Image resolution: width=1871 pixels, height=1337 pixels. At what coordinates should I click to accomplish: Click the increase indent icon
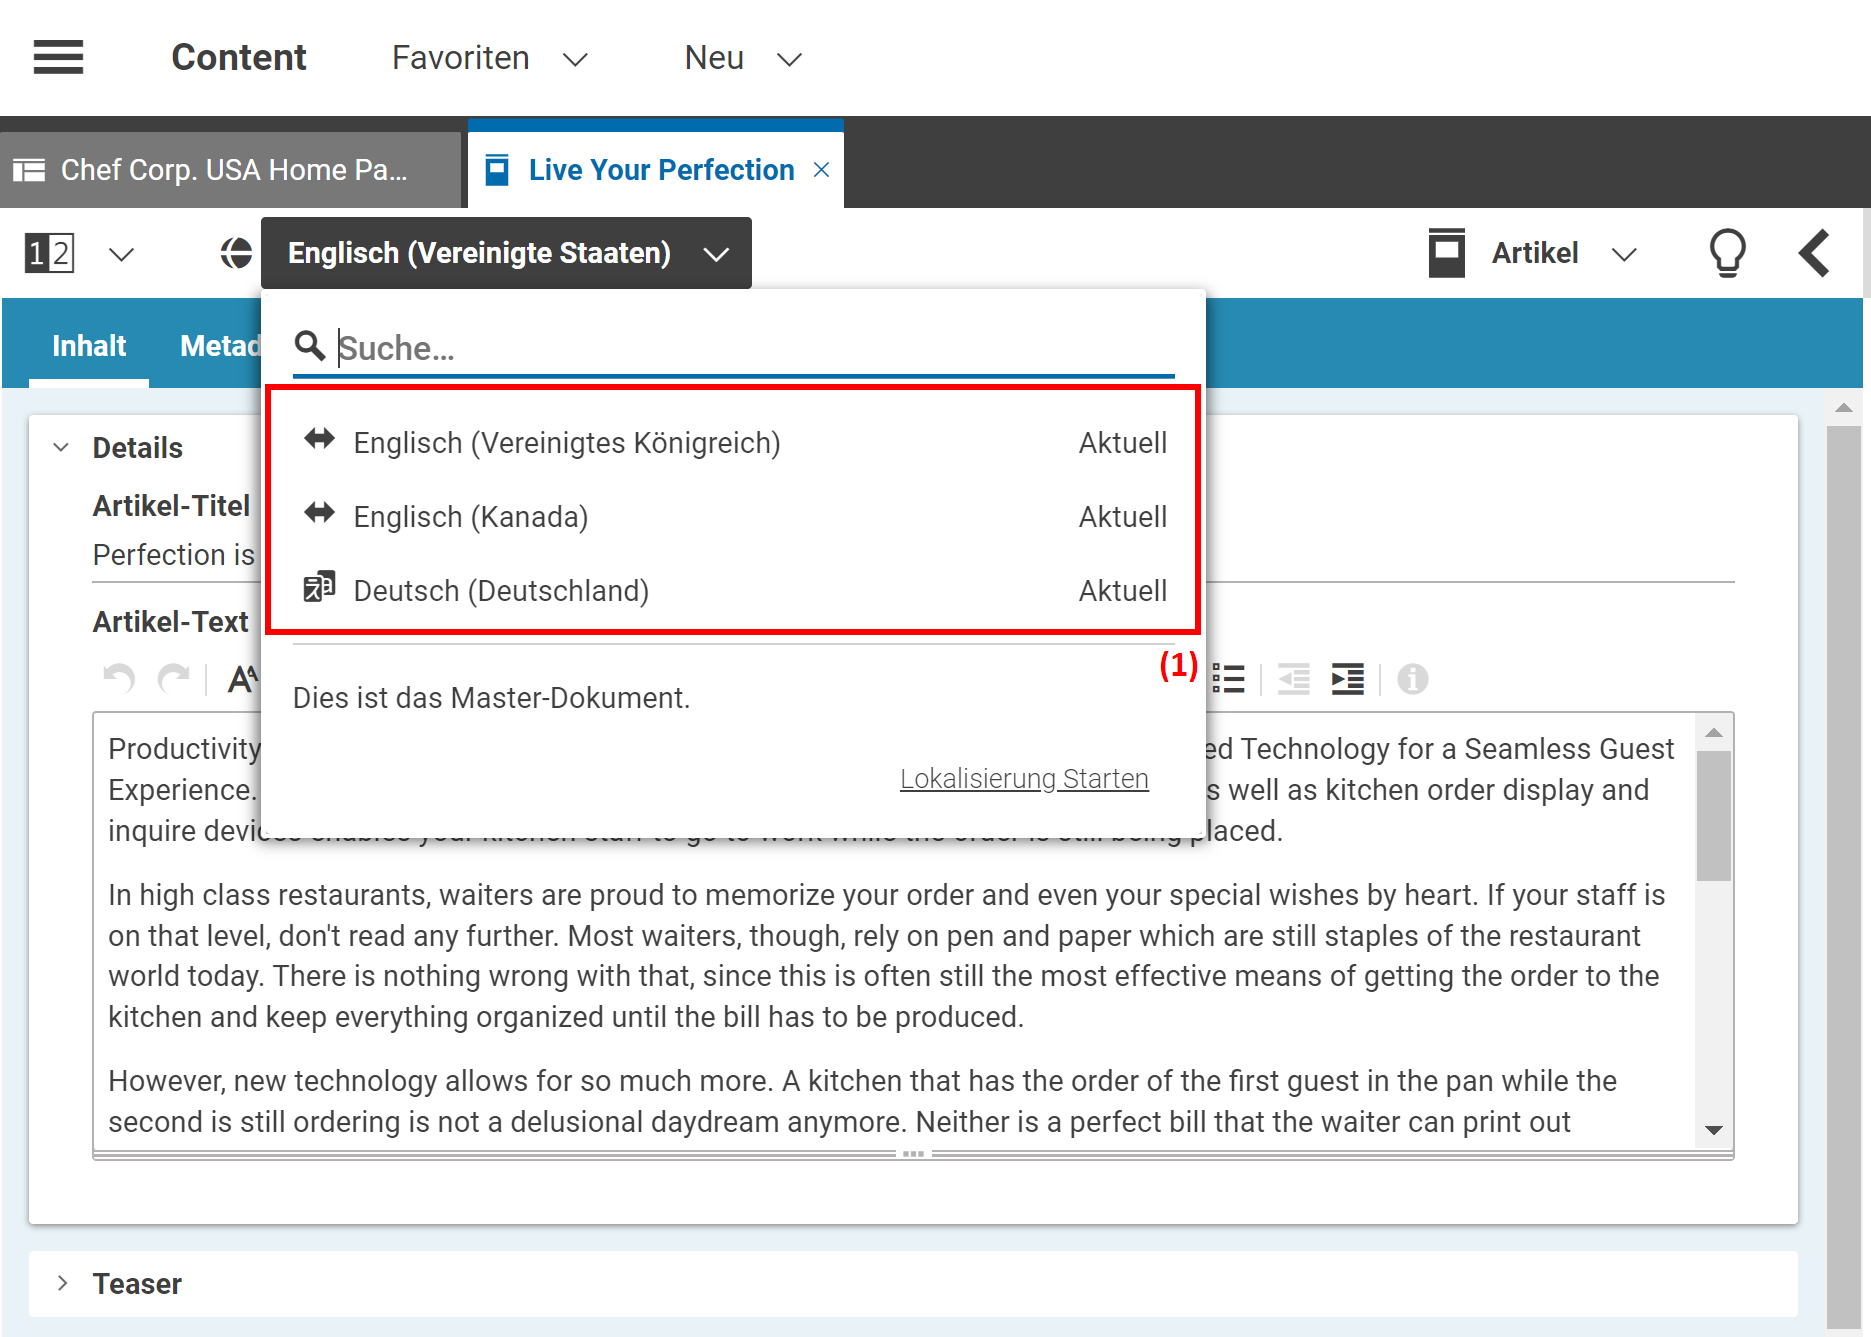[x=1347, y=679]
